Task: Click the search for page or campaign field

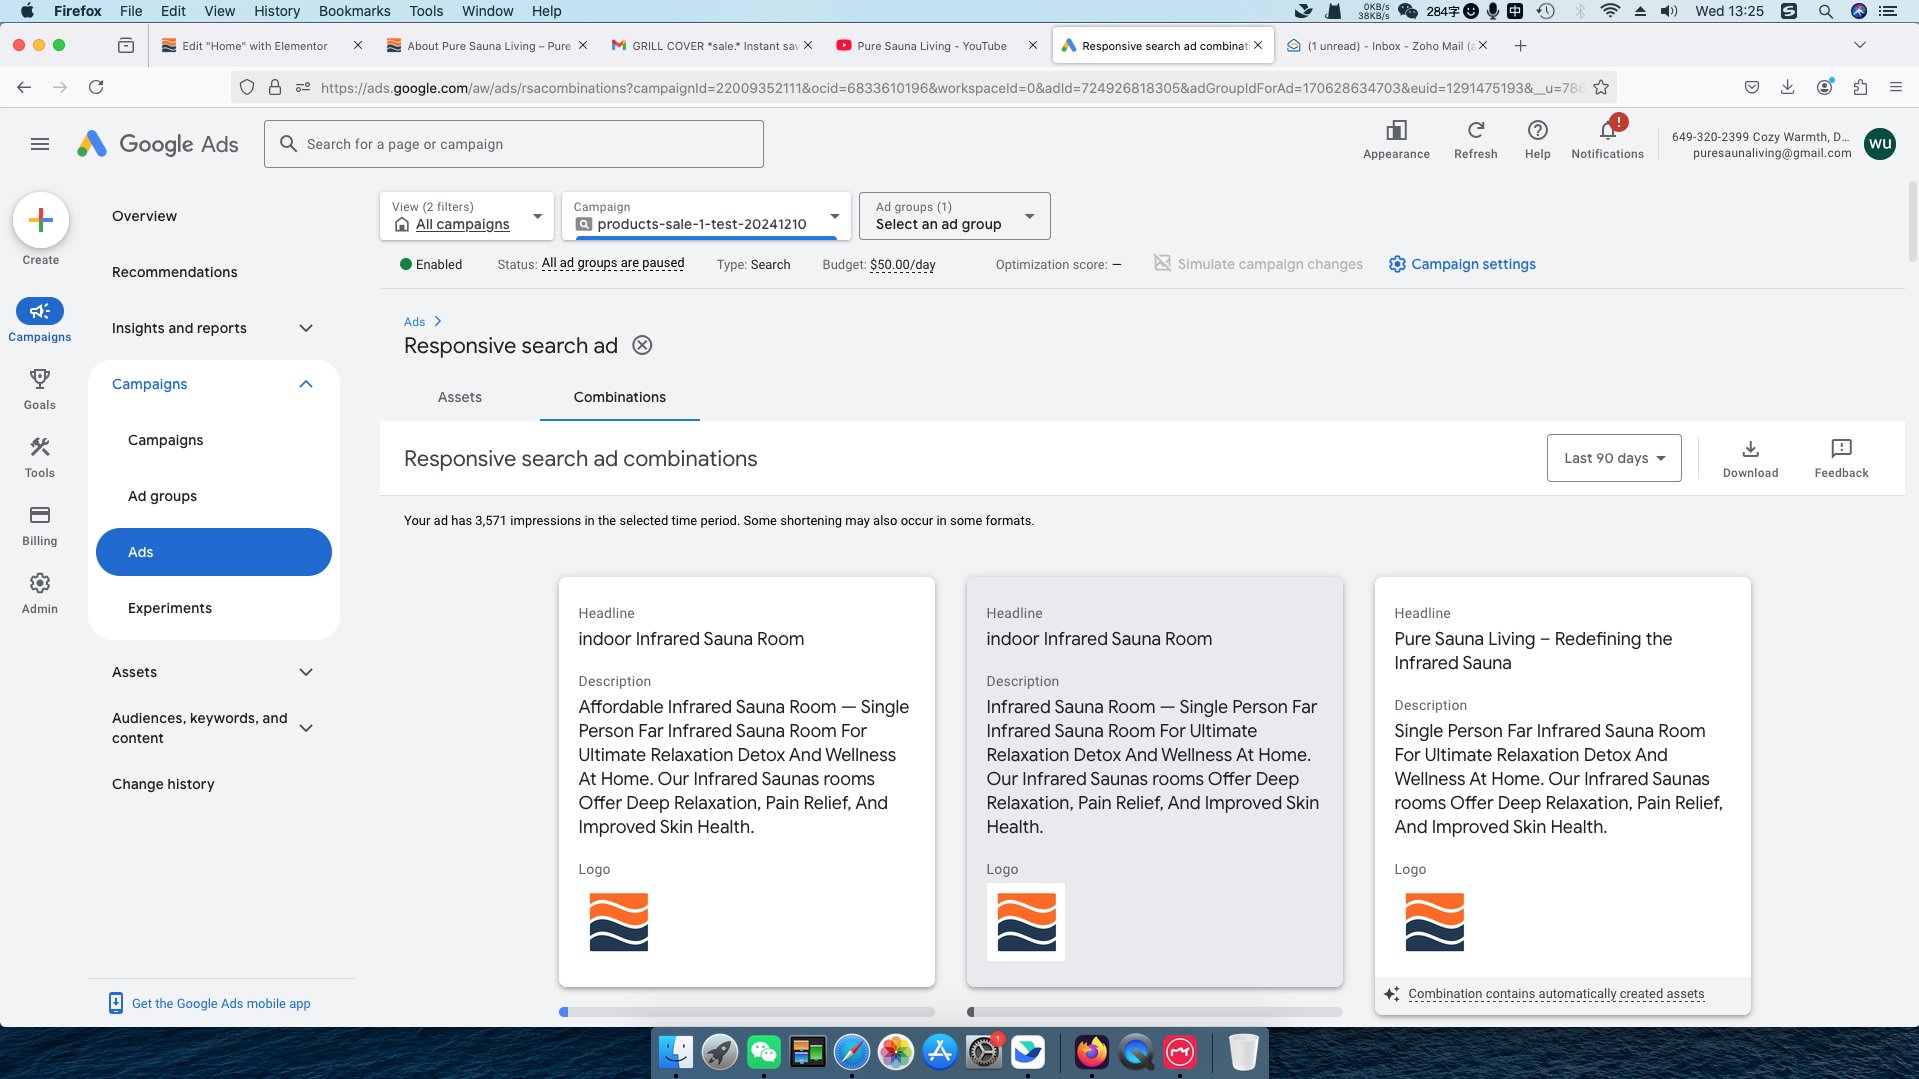Action: [514, 144]
